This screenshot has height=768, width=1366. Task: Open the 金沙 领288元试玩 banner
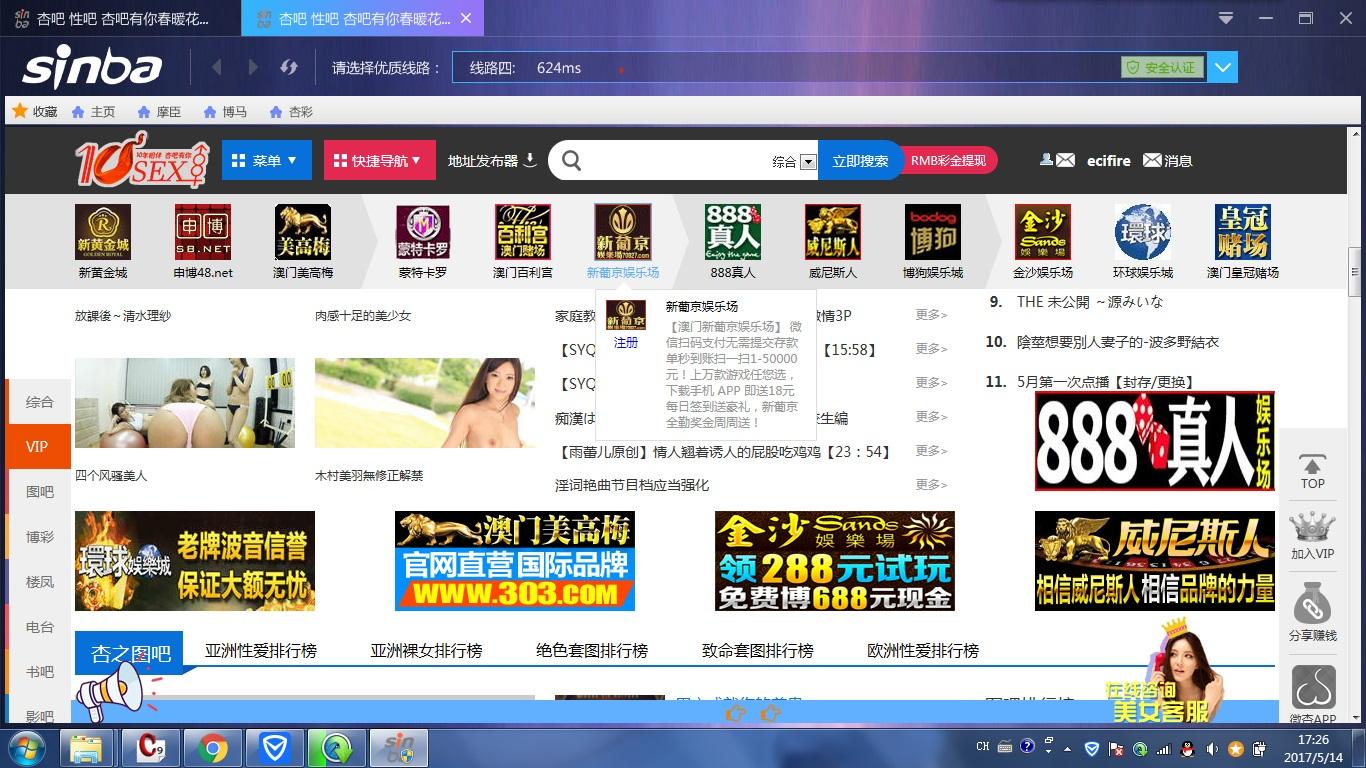click(x=835, y=561)
